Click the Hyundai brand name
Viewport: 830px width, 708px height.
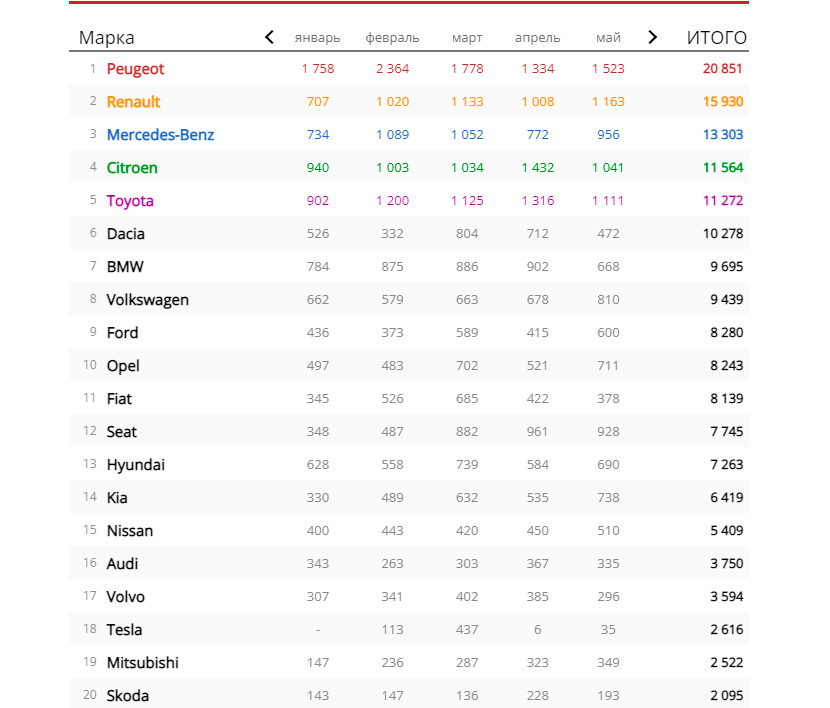(x=136, y=465)
